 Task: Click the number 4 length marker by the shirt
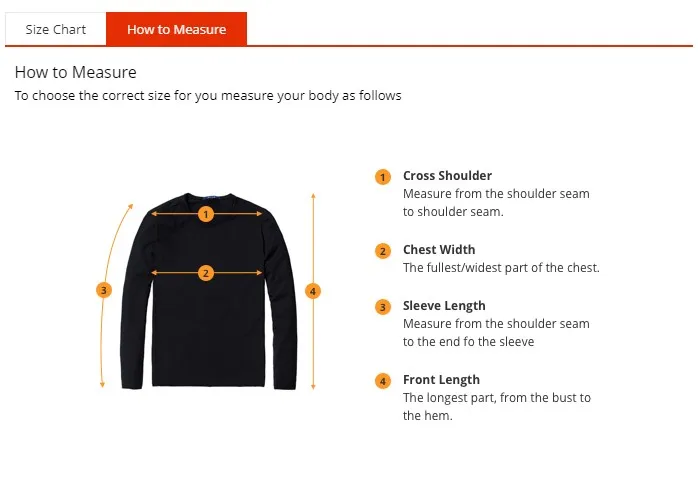click(313, 290)
